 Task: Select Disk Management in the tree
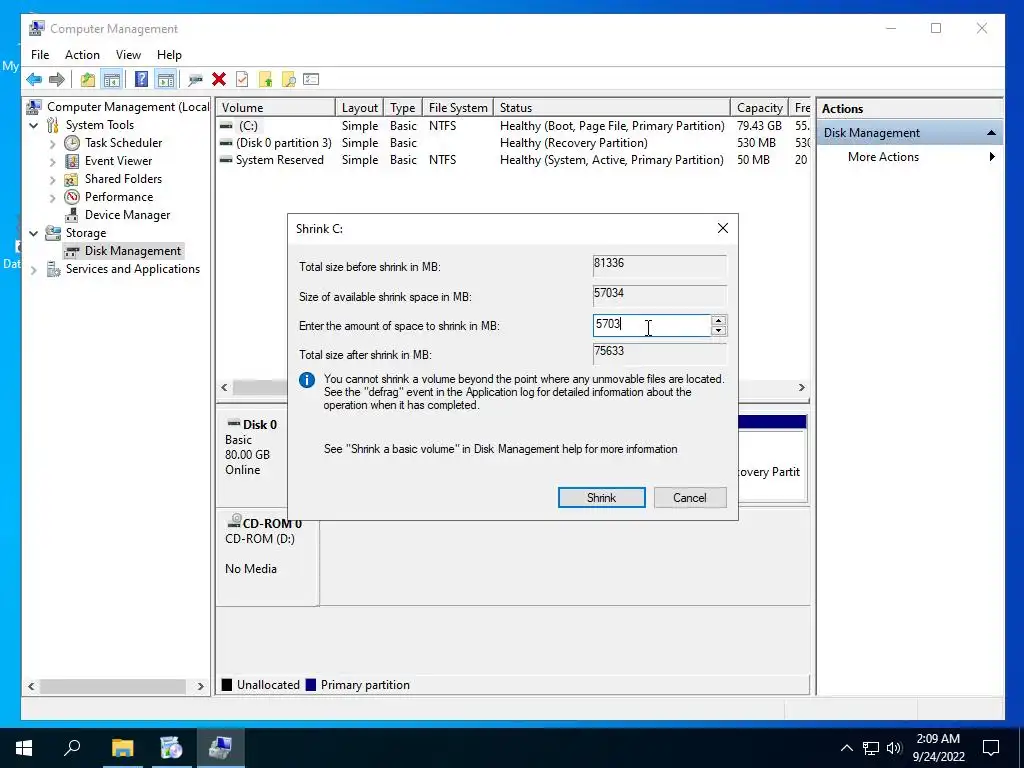click(133, 251)
